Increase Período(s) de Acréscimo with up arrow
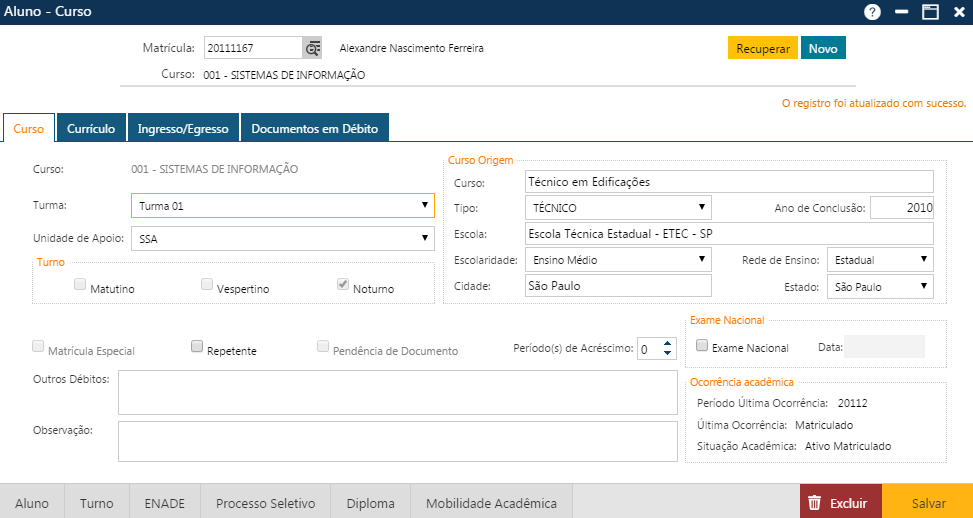Viewport: 973px width, 518px height. click(x=667, y=343)
